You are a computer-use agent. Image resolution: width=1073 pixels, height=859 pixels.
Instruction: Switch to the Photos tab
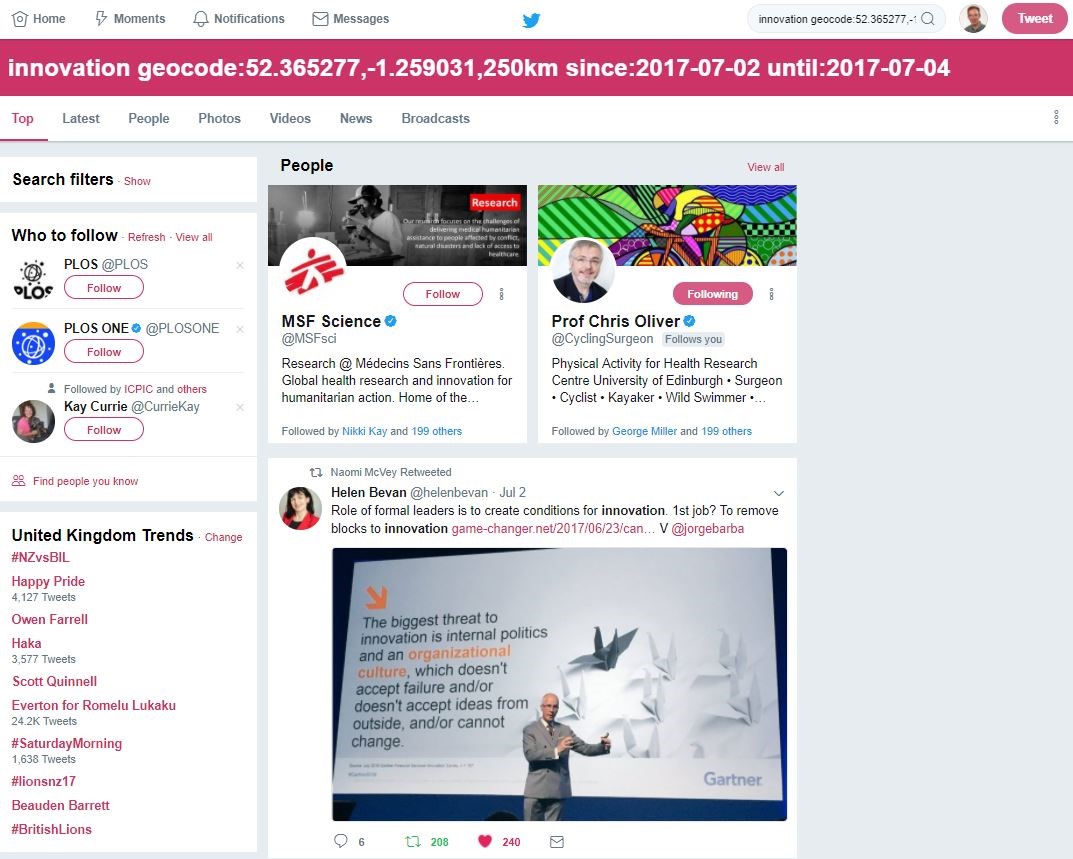(220, 118)
